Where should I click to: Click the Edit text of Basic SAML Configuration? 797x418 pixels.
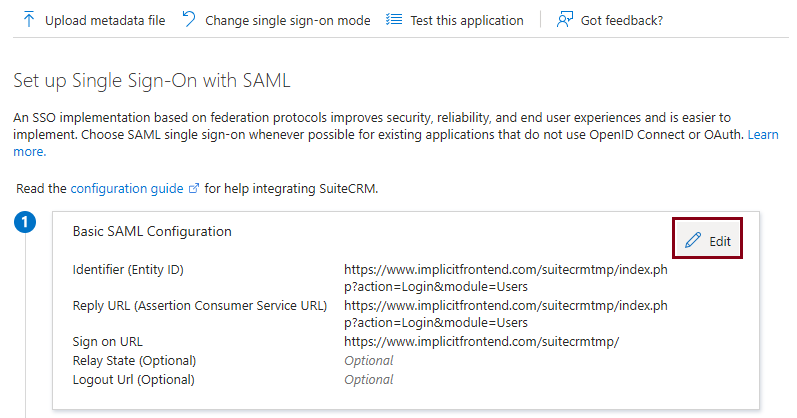(x=720, y=241)
